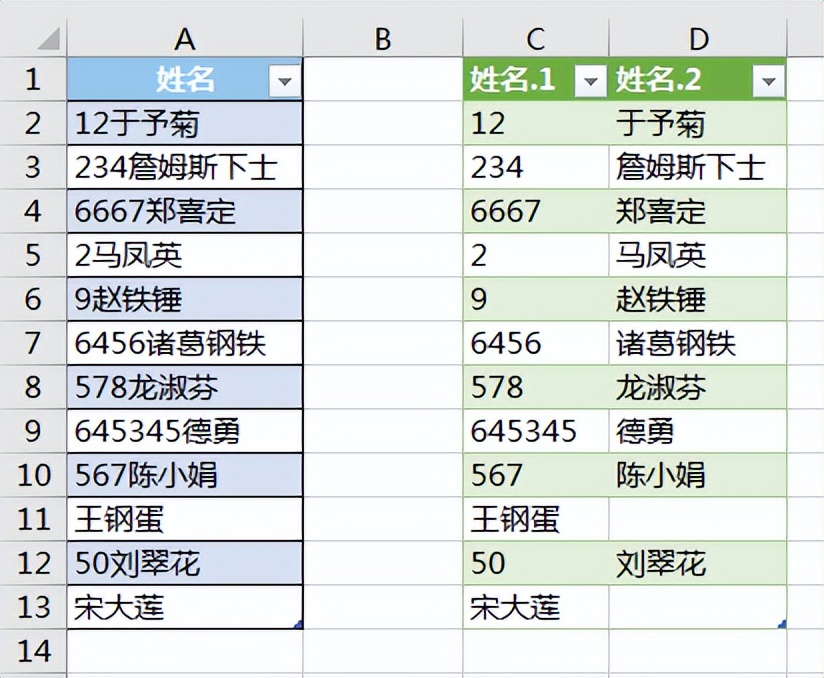Select row 13 header
Image resolution: width=824 pixels, height=678 pixels.
[33, 607]
